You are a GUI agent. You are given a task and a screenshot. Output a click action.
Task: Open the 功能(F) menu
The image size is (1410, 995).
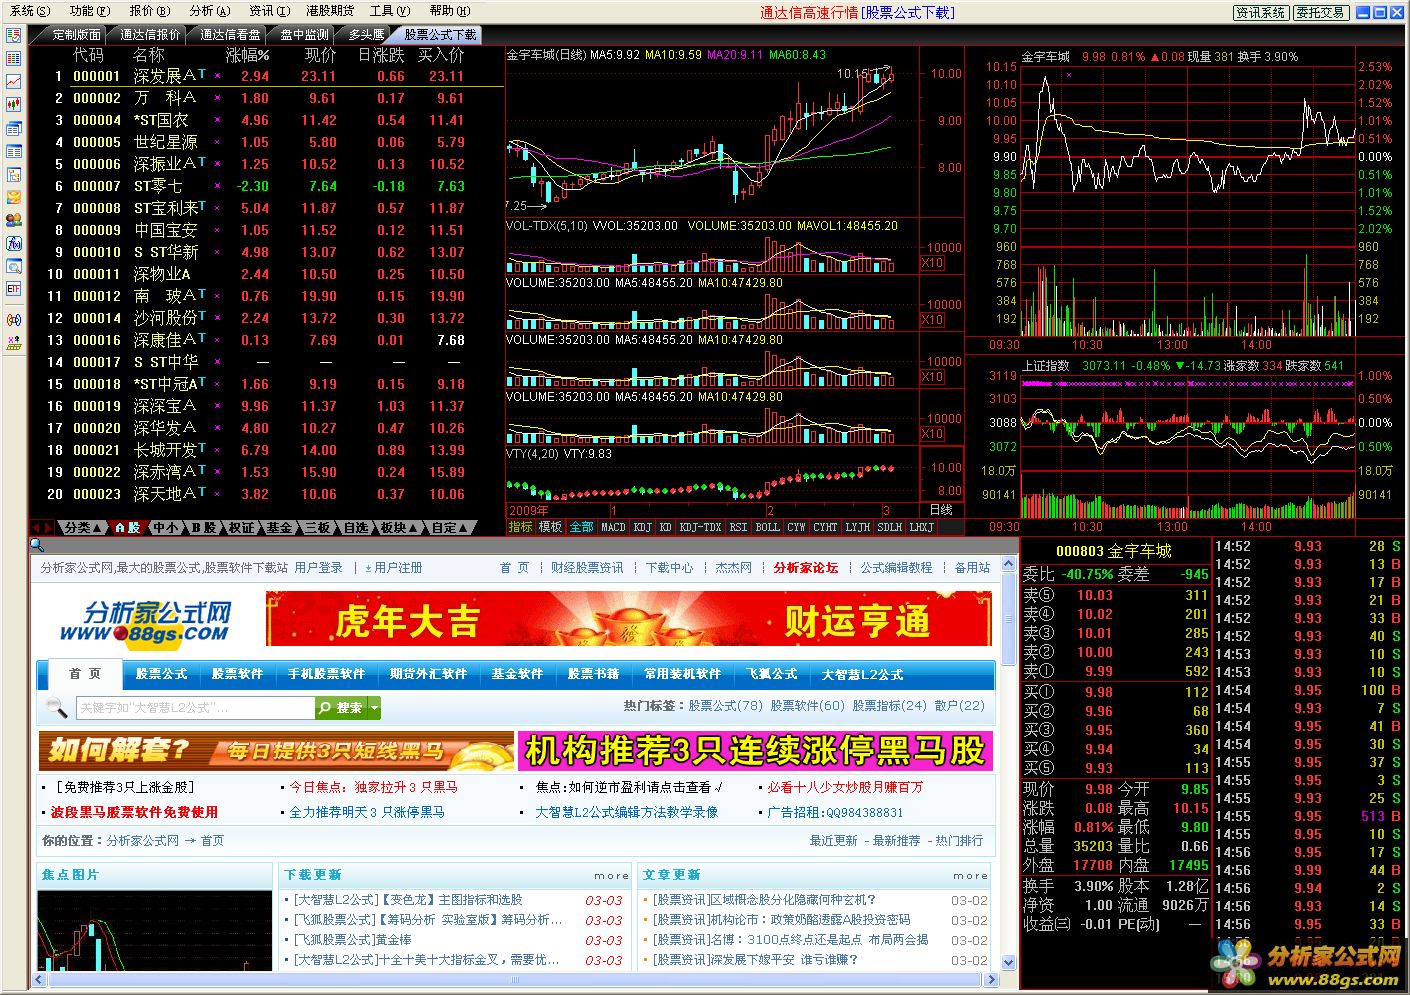(88, 11)
